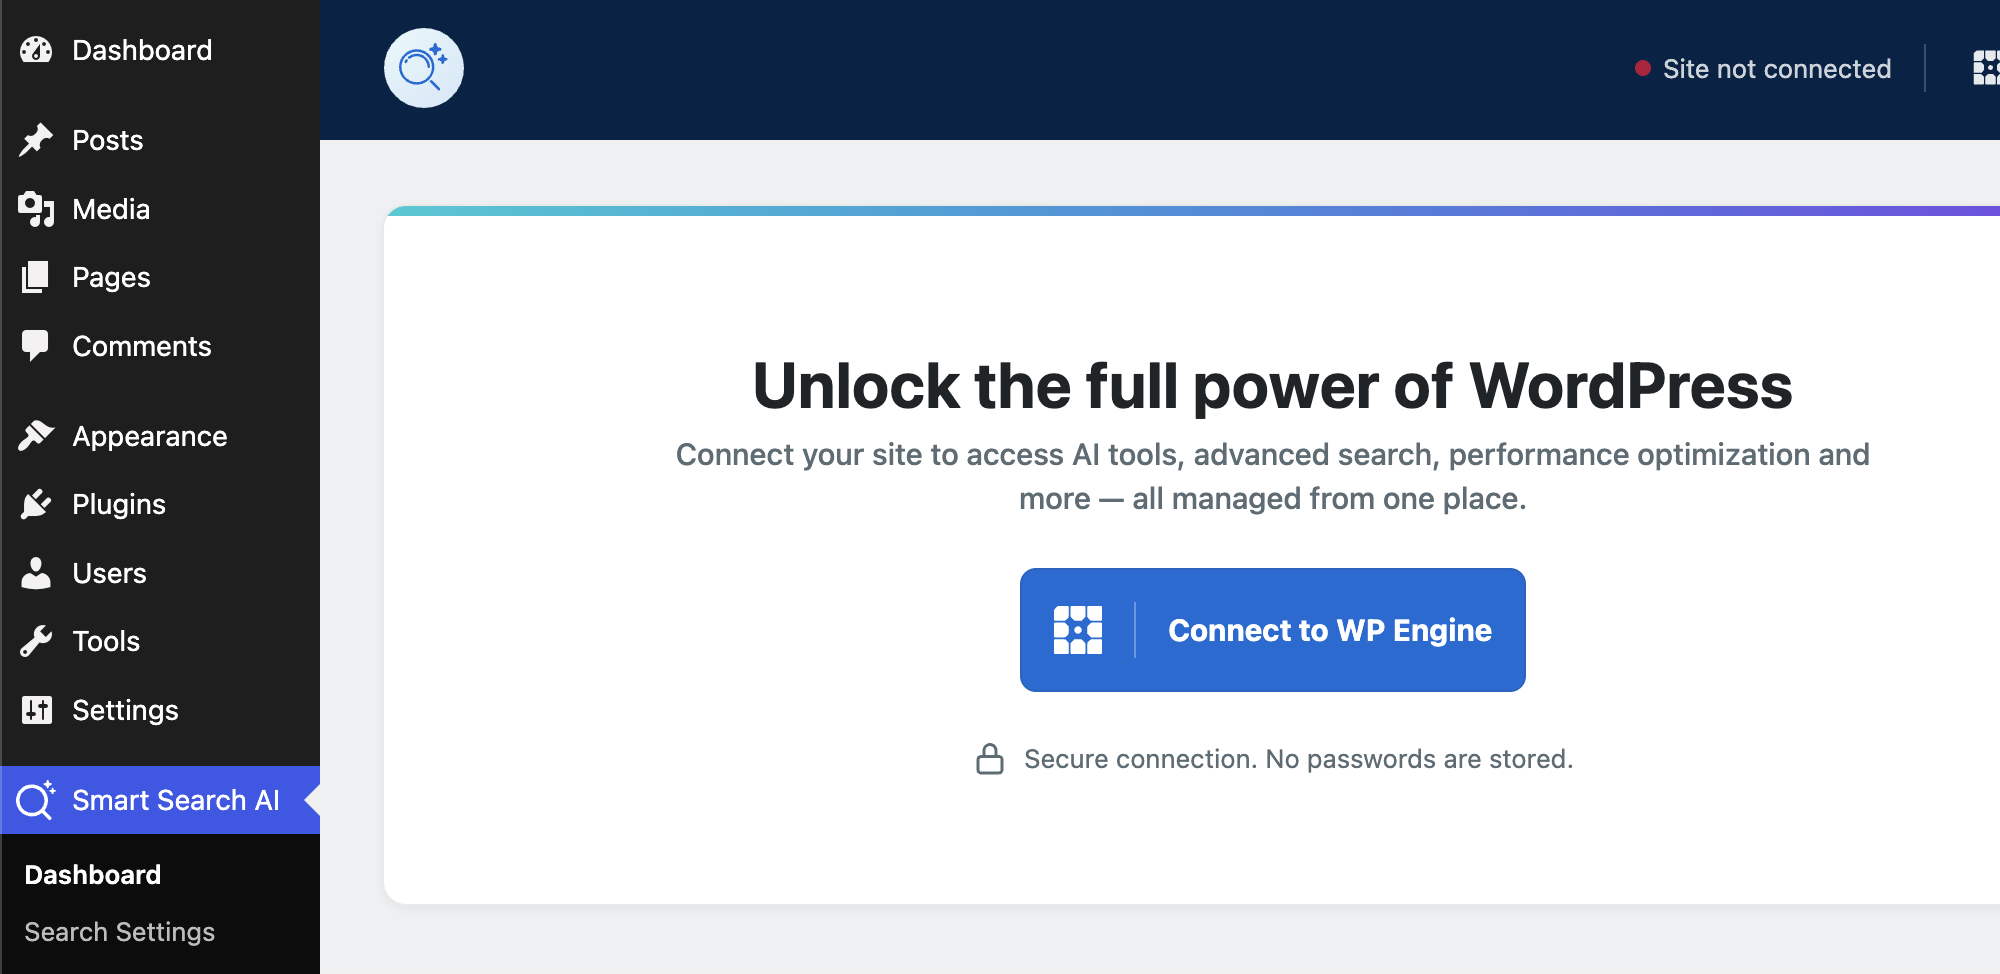Click the WP Engine grid icon in top bar
The width and height of the screenshot is (2000, 974).
tap(1986, 68)
